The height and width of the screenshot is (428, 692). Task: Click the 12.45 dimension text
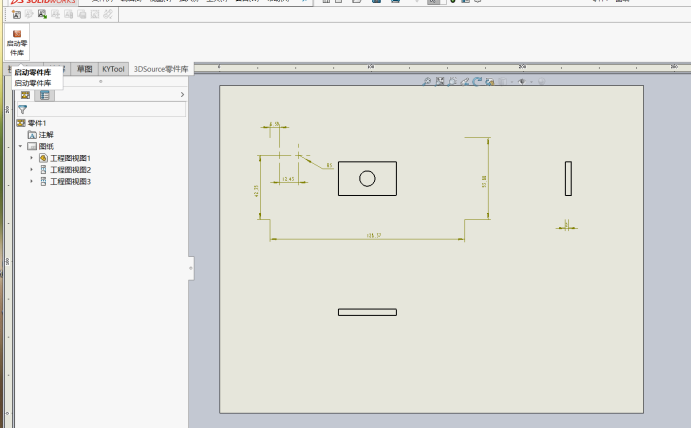tap(288, 179)
